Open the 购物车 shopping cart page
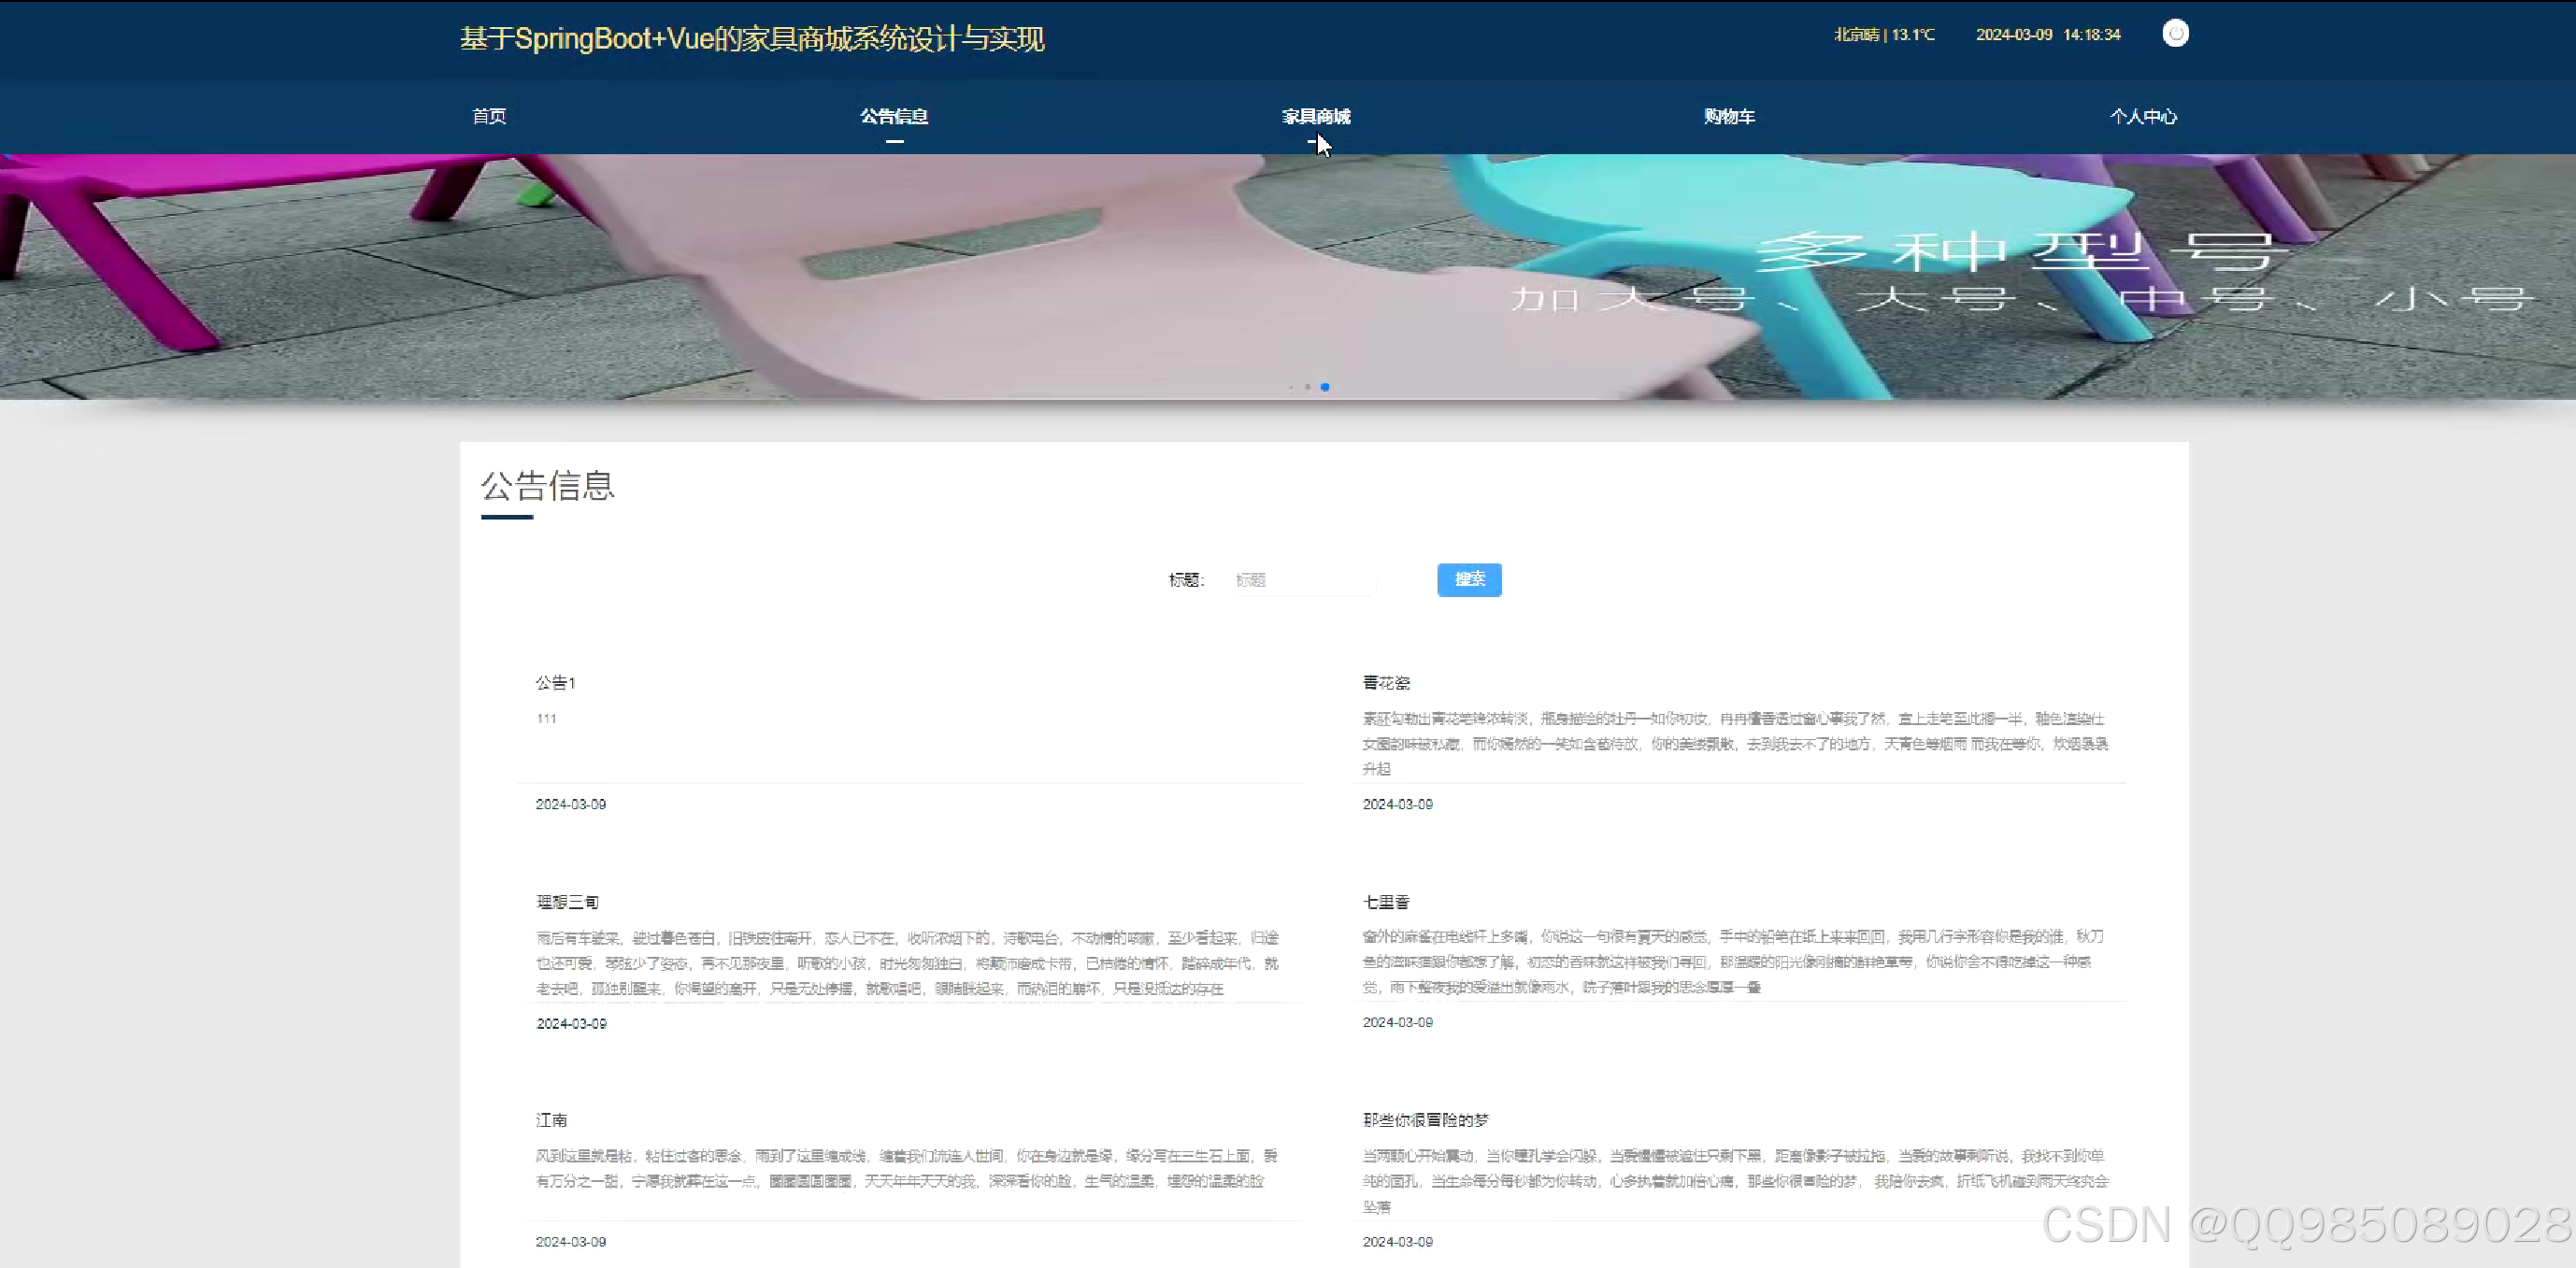Screen dimensions: 2576x1268 [x=1730, y=116]
